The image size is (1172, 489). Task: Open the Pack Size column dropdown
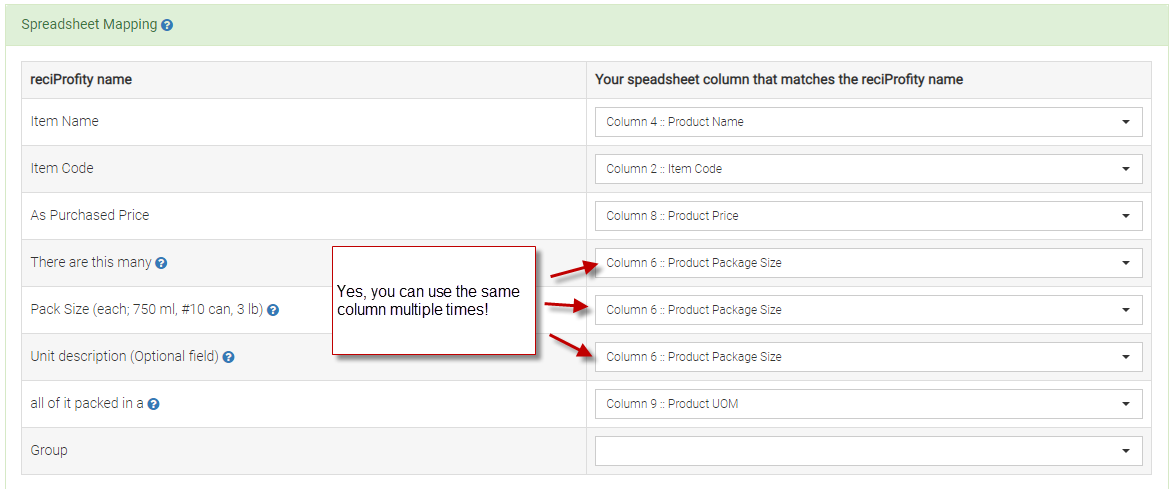coord(868,310)
